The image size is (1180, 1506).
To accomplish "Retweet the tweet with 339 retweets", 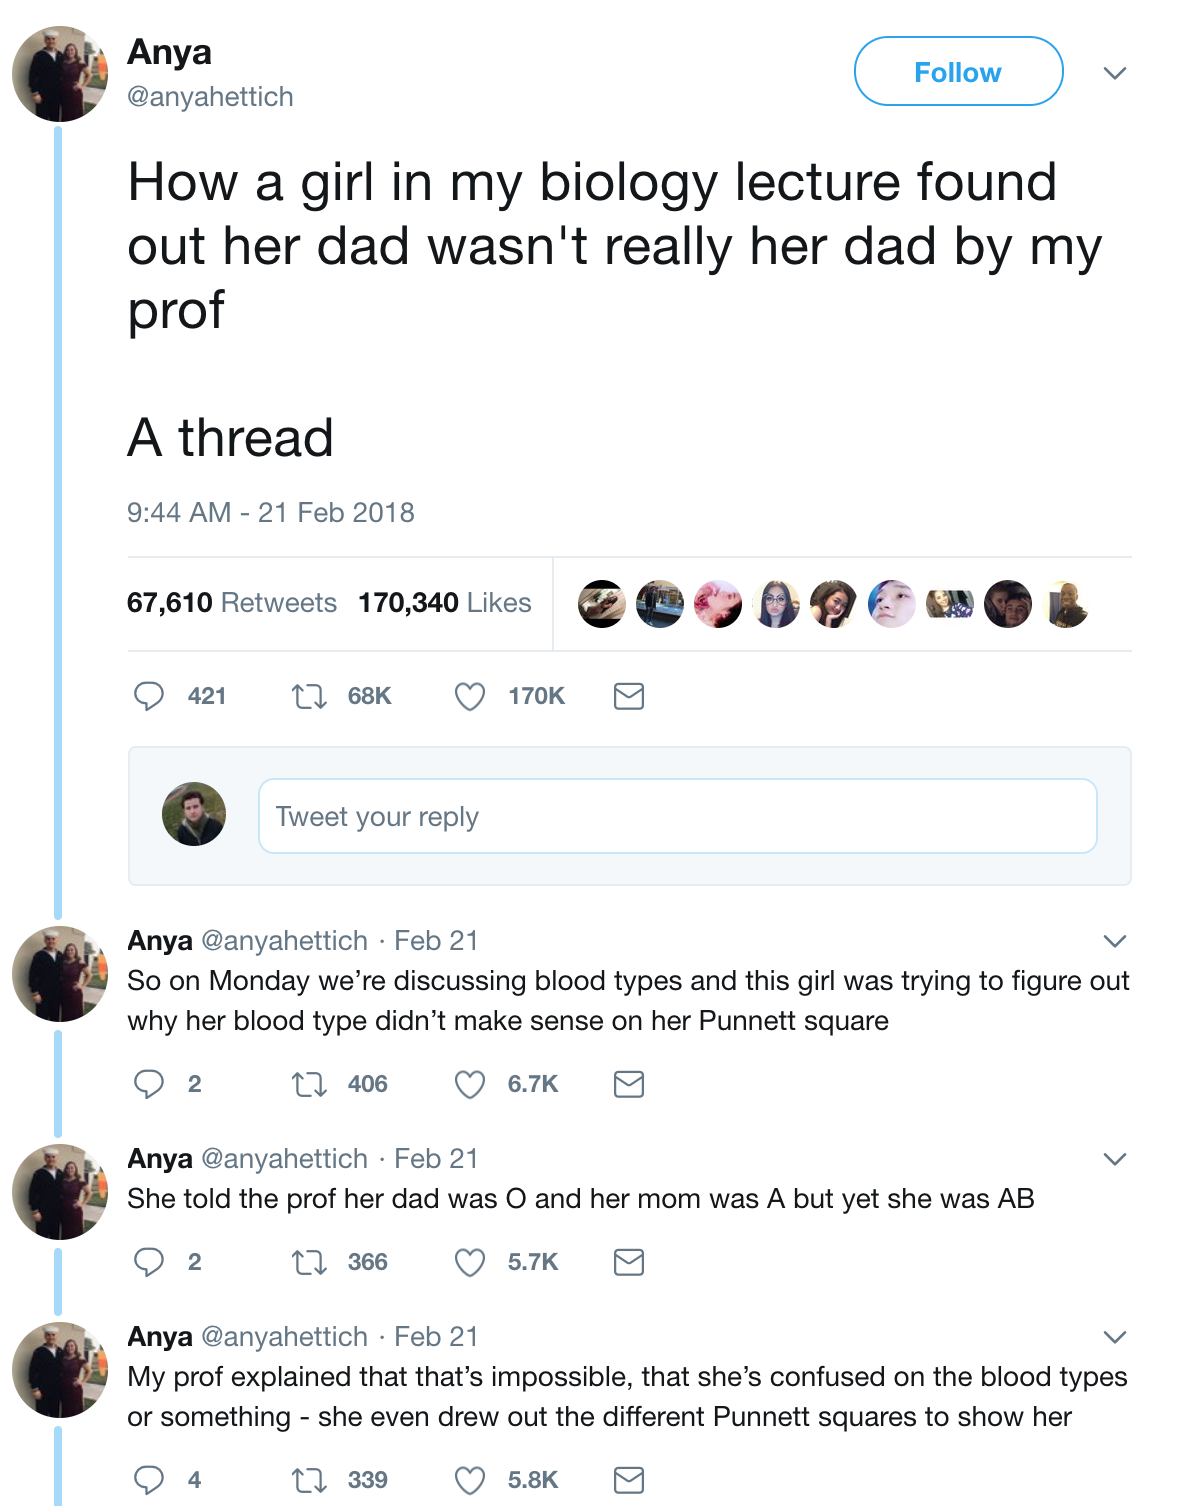I will [309, 1480].
